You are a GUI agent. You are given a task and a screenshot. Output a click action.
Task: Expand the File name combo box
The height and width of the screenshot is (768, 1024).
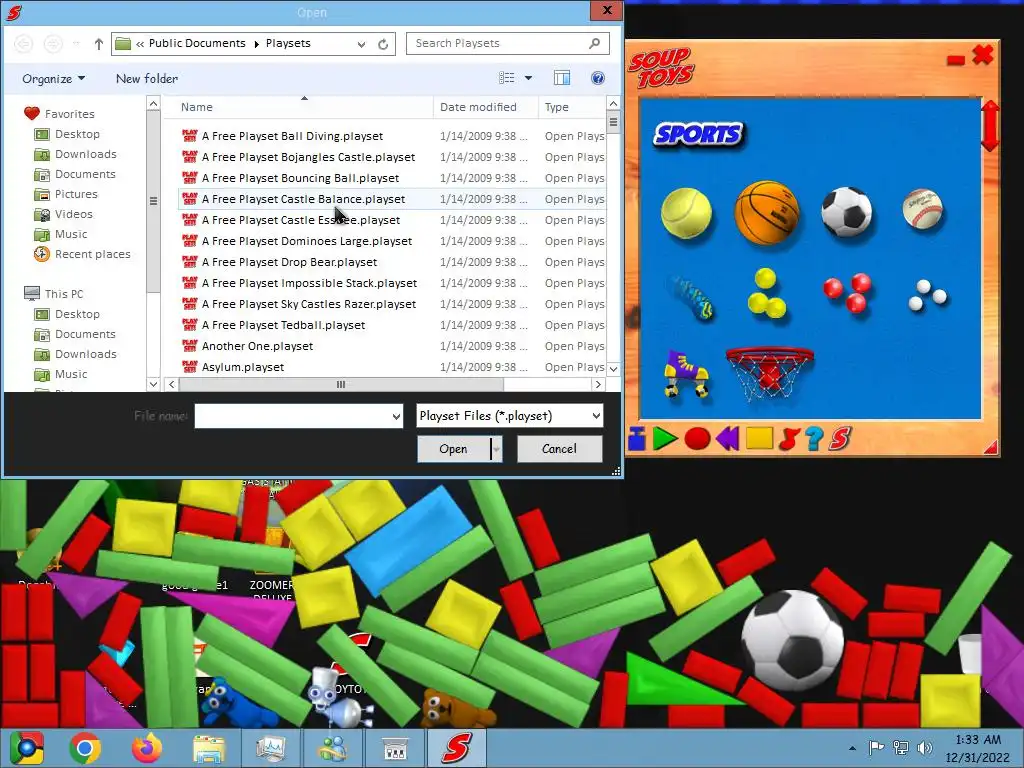tap(396, 416)
